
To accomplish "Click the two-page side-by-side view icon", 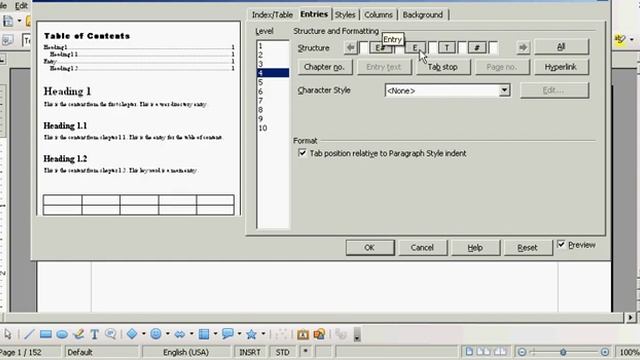I will [x=484, y=351].
